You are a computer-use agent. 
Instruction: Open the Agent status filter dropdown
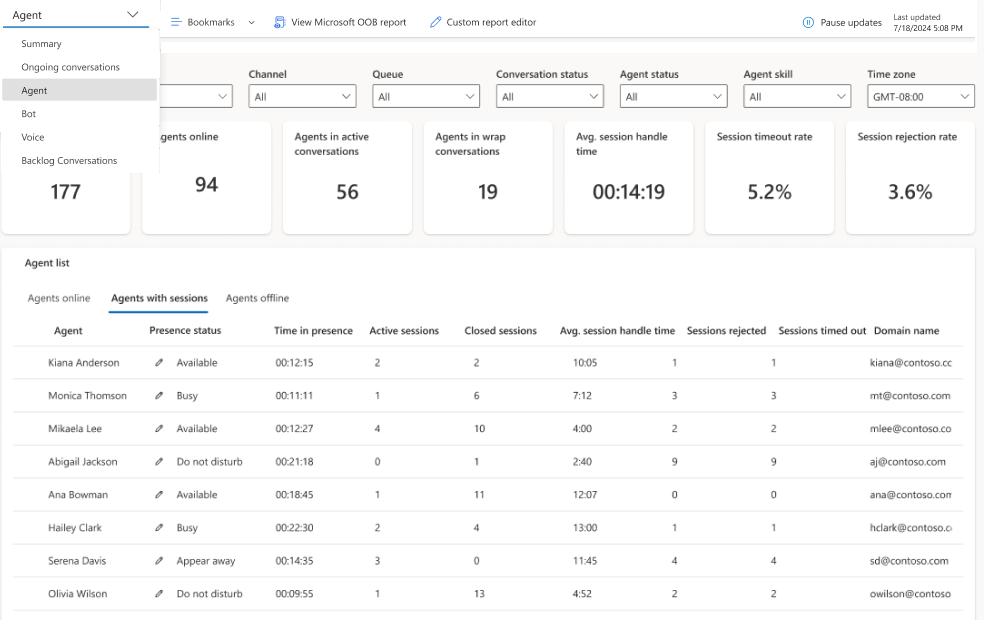point(673,97)
